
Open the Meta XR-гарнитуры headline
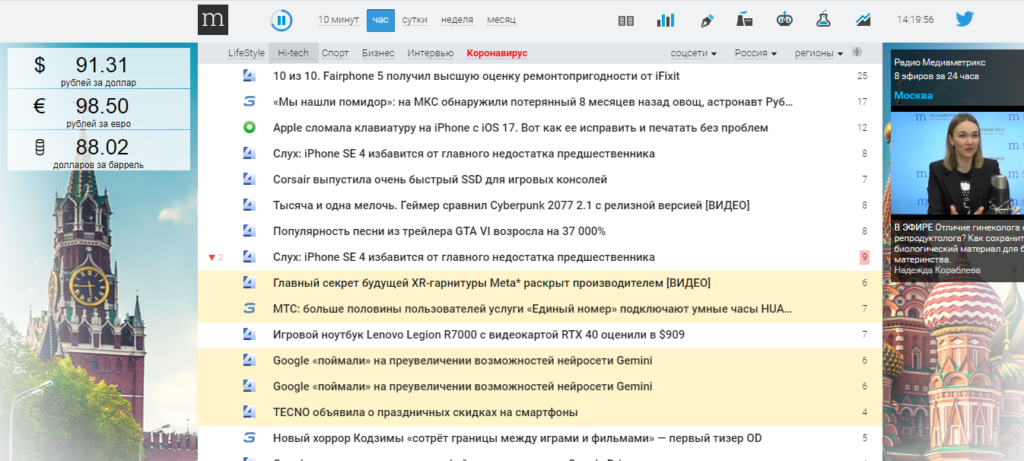point(492,283)
